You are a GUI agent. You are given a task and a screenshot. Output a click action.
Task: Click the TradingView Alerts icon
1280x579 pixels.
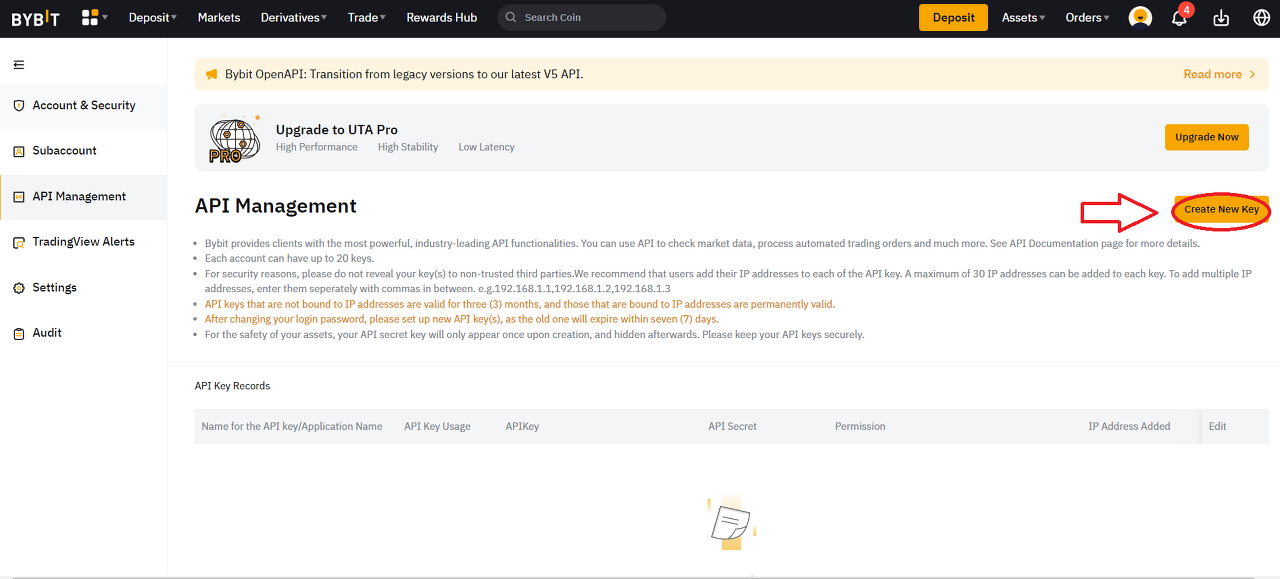[19, 242]
